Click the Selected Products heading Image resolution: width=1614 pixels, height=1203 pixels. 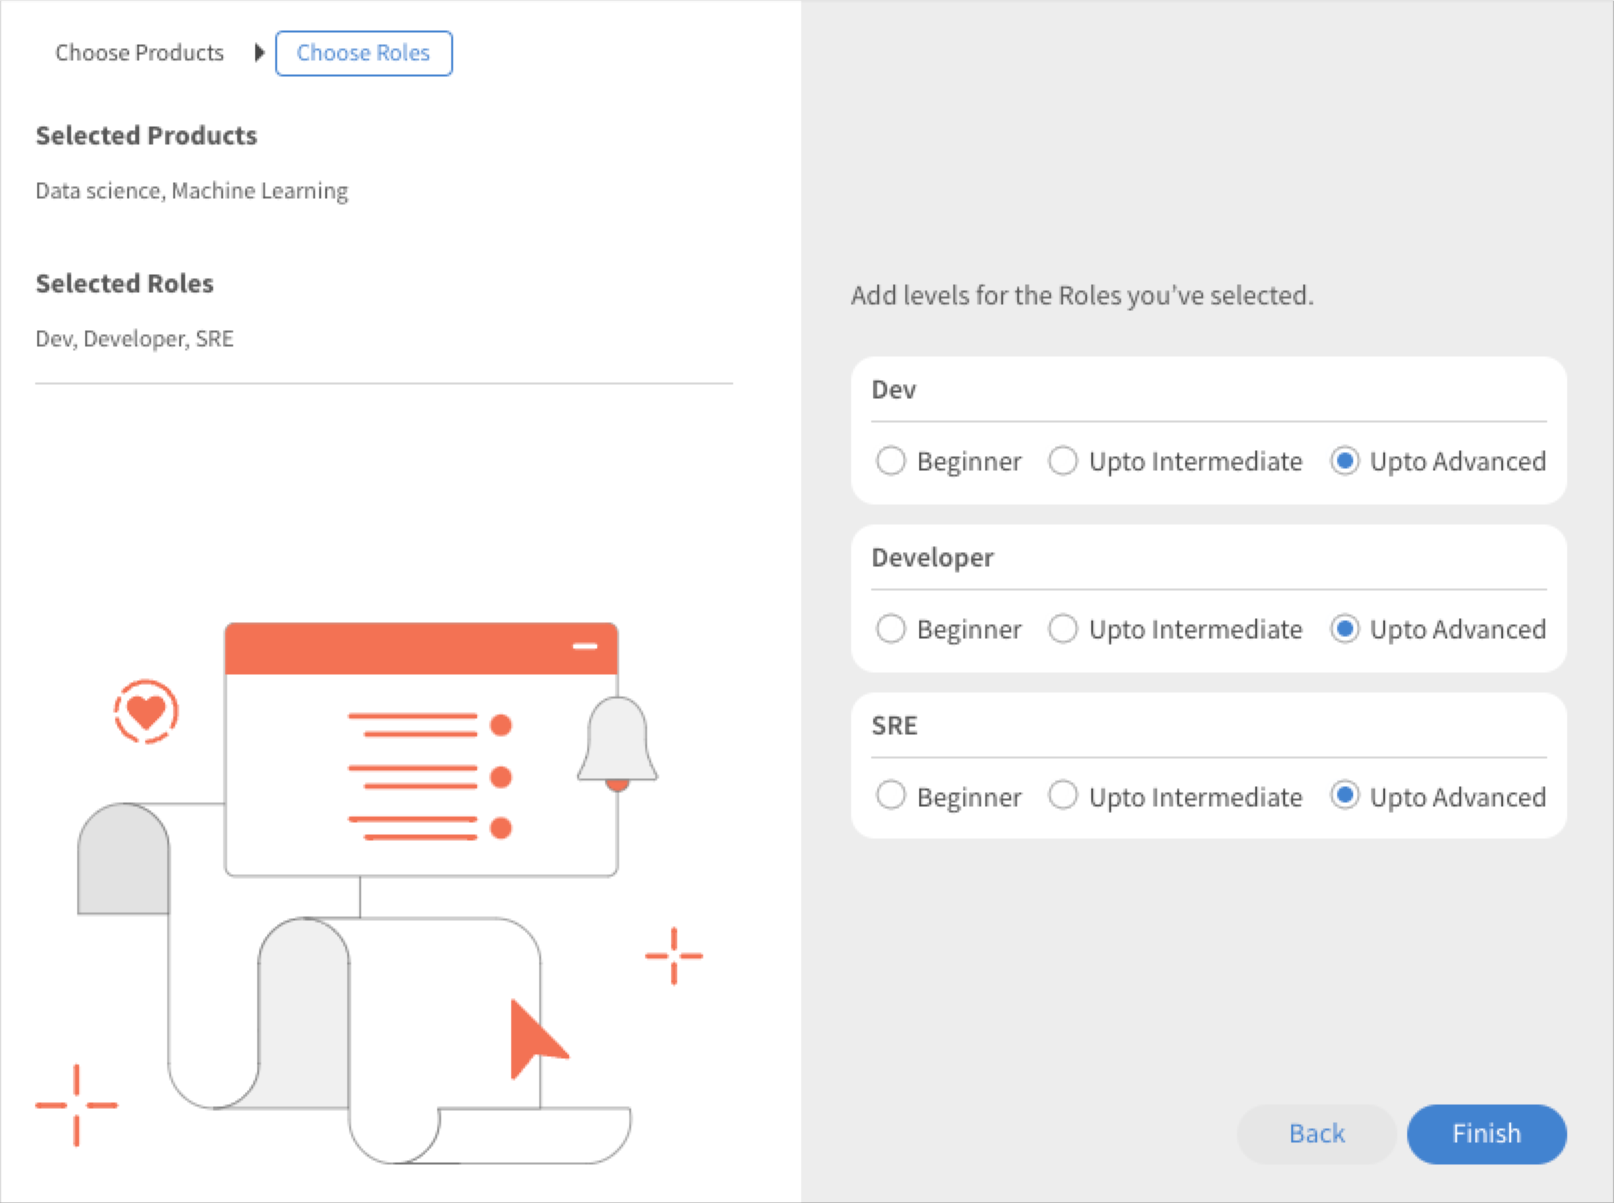tap(146, 135)
